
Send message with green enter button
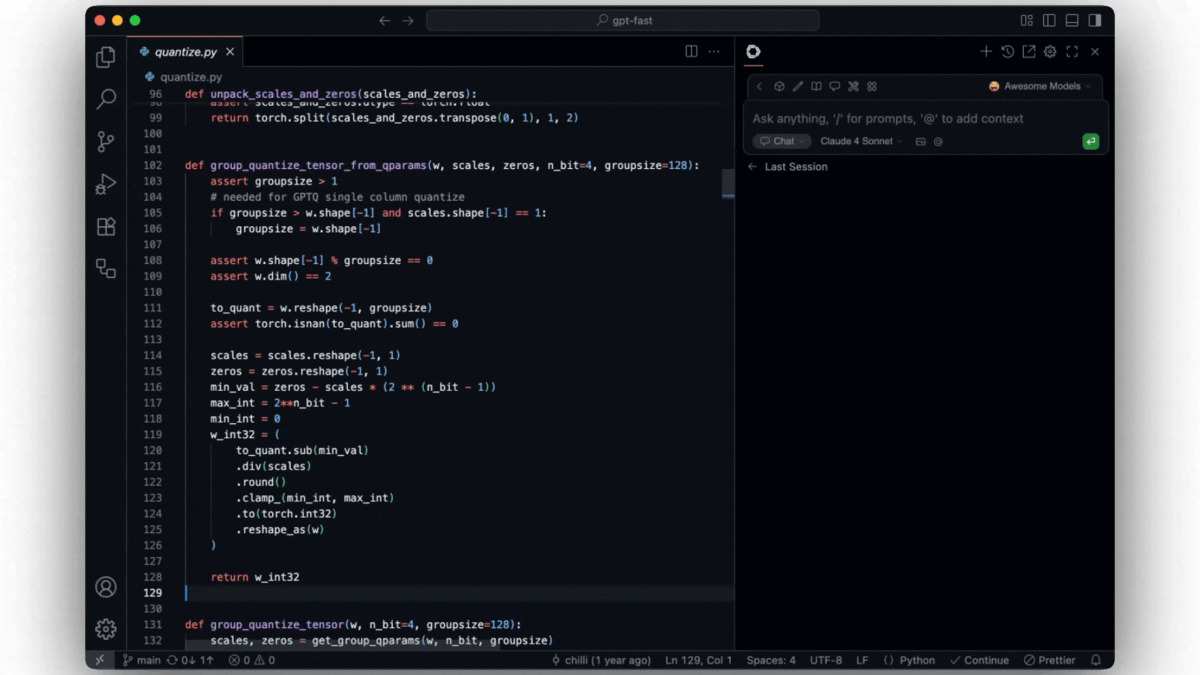click(x=1091, y=141)
